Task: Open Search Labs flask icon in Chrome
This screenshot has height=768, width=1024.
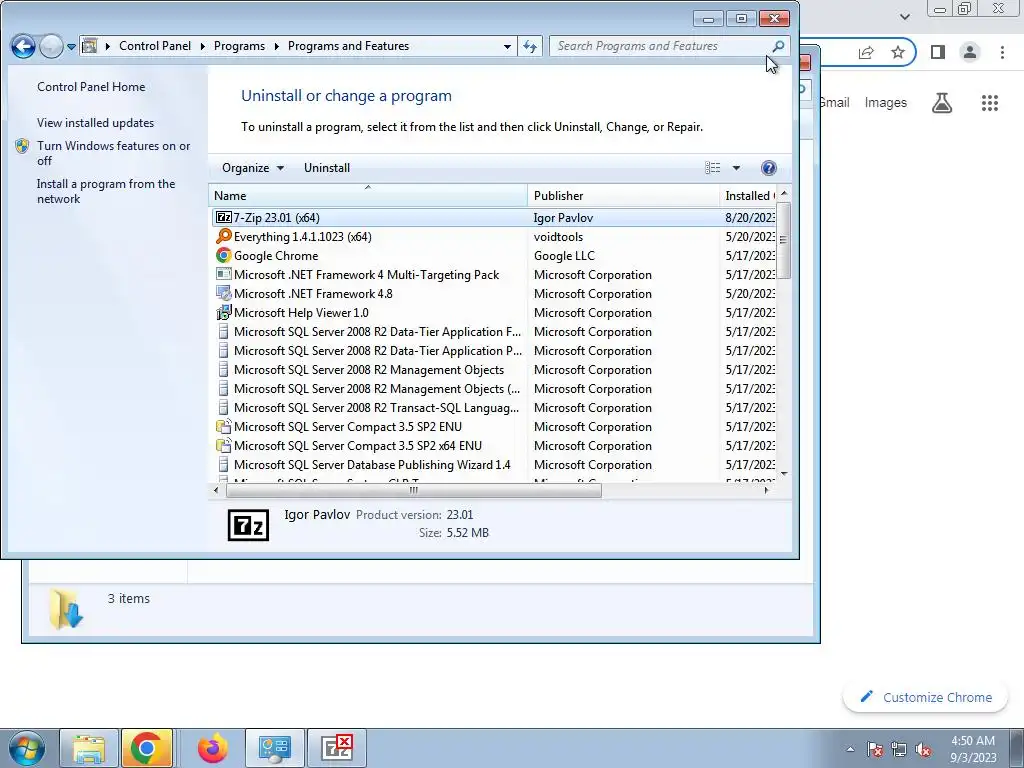Action: (x=942, y=103)
